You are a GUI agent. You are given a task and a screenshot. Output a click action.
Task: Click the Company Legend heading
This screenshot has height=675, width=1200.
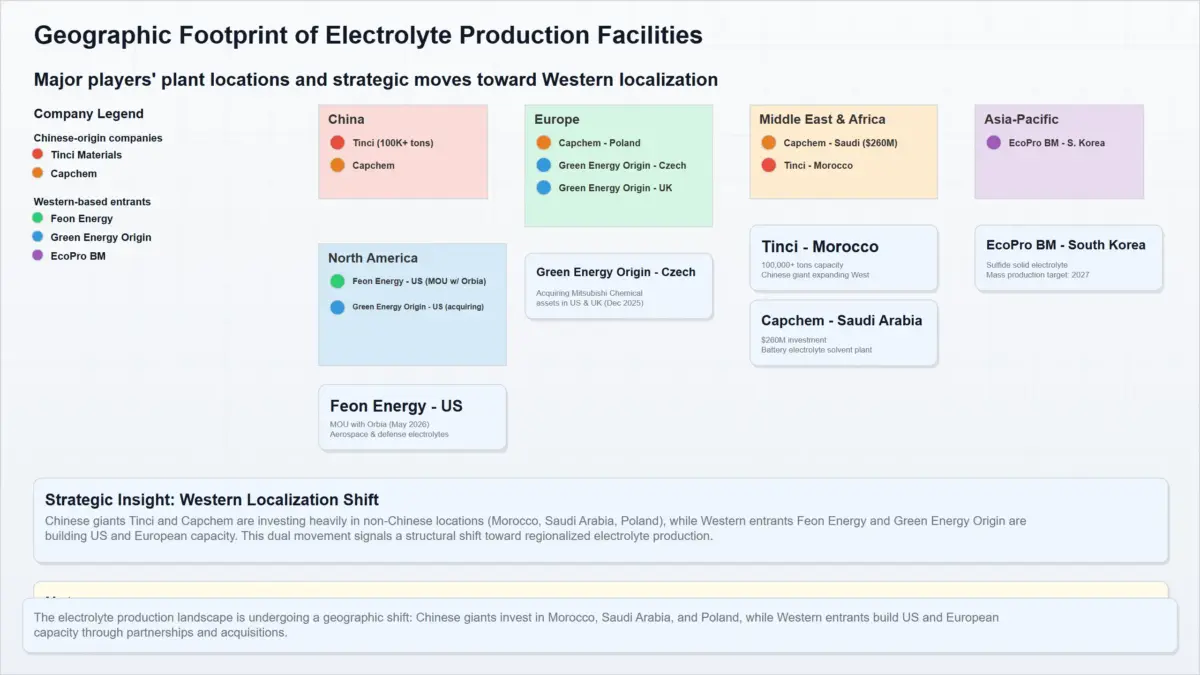click(x=89, y=114)
